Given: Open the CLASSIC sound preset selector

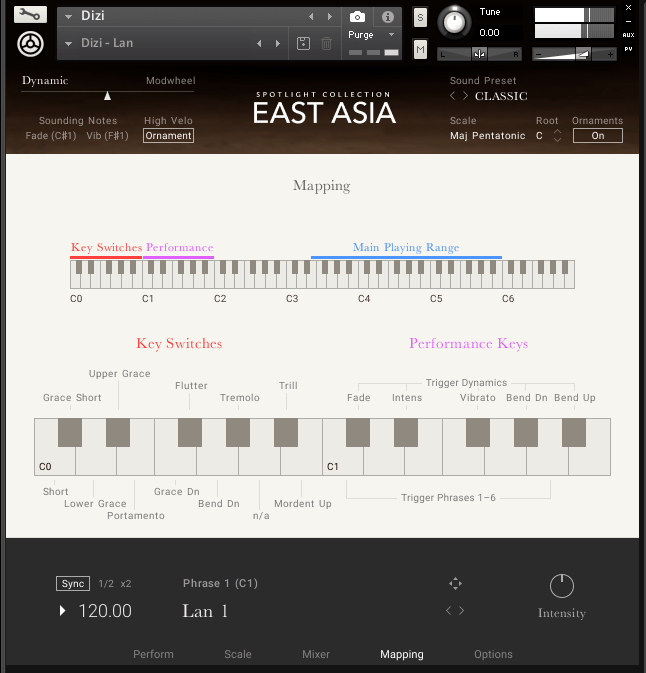Looking at the screenshot, I should (501, 96).
